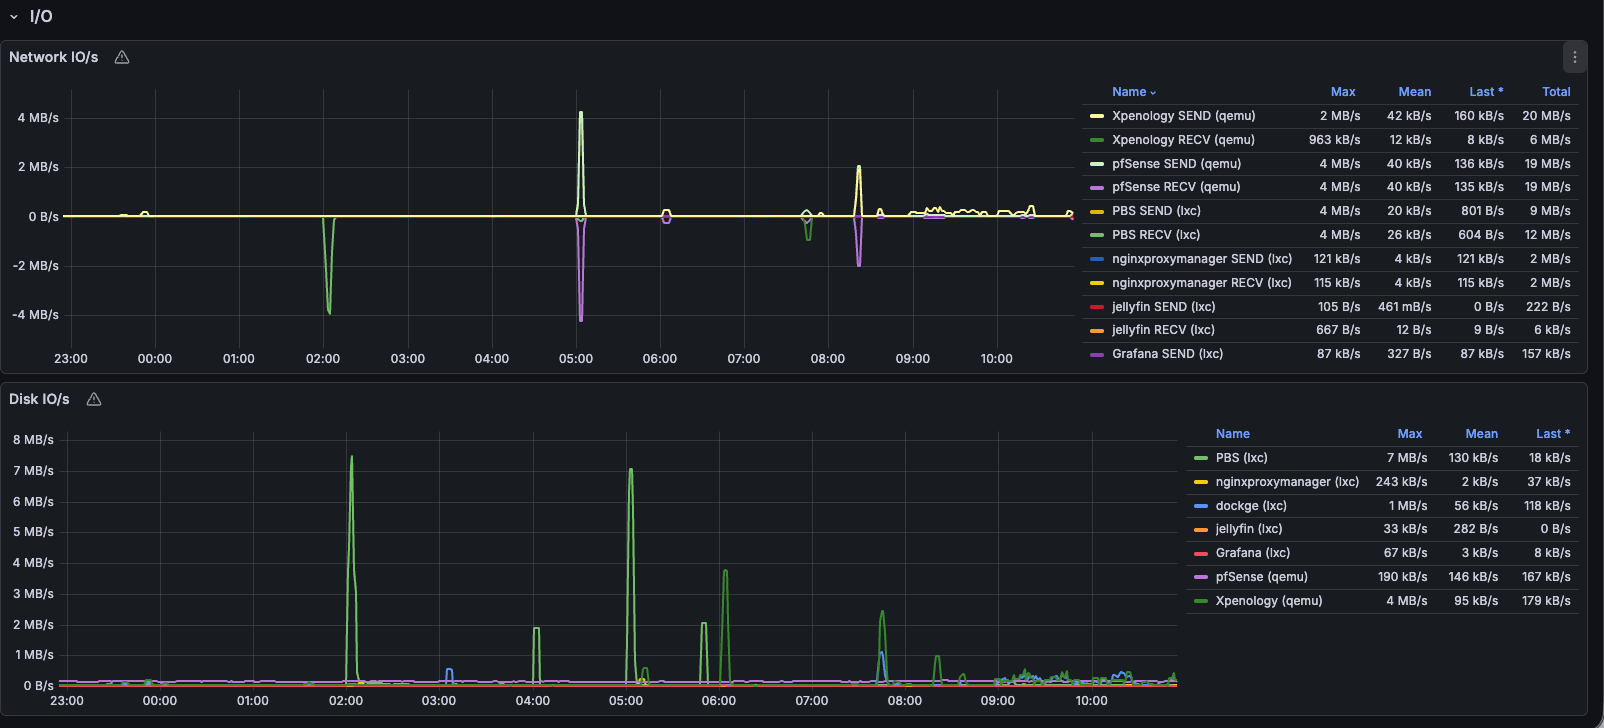1604x728 pixels.
Task: Click color swatch for Grafana SEND (lxc)
Action: (1097, 354)
